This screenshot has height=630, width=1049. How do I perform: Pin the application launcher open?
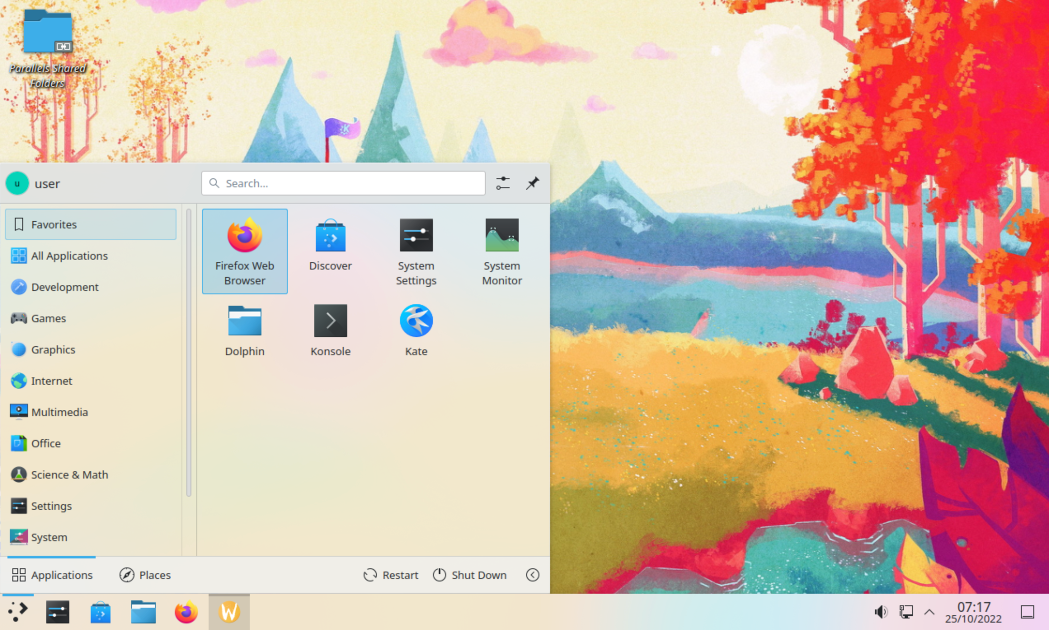tap(532, 183)
